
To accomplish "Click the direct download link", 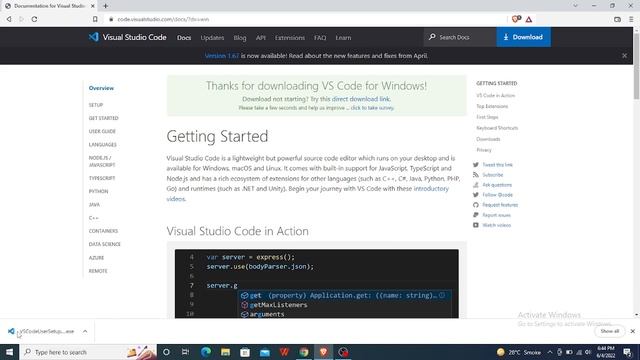I will click(360, 99).
